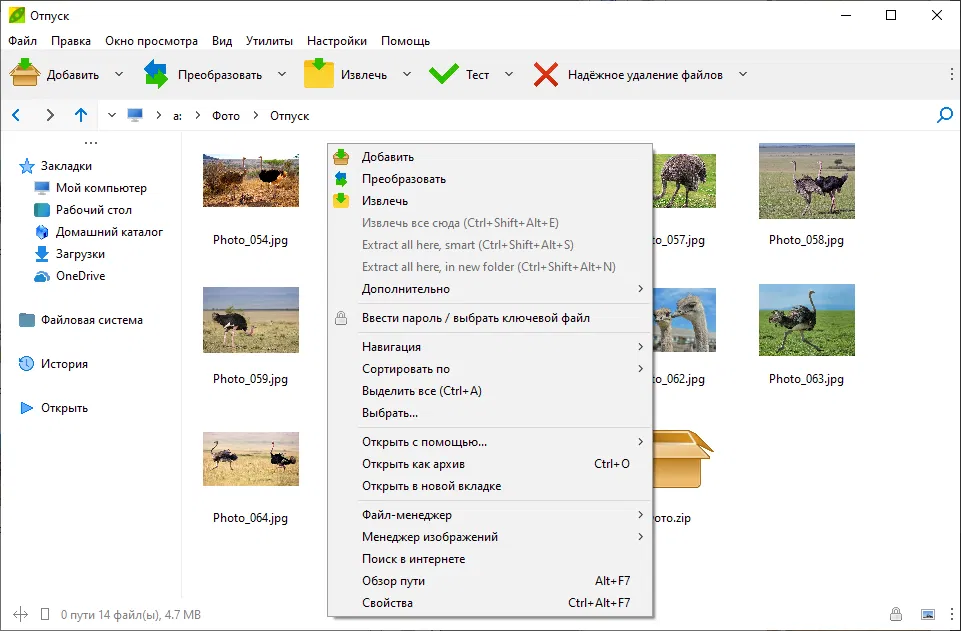The image size is (961, 631).
Task: Select the Photo_058.jpg thumbnail
Action: click(807, 181)
